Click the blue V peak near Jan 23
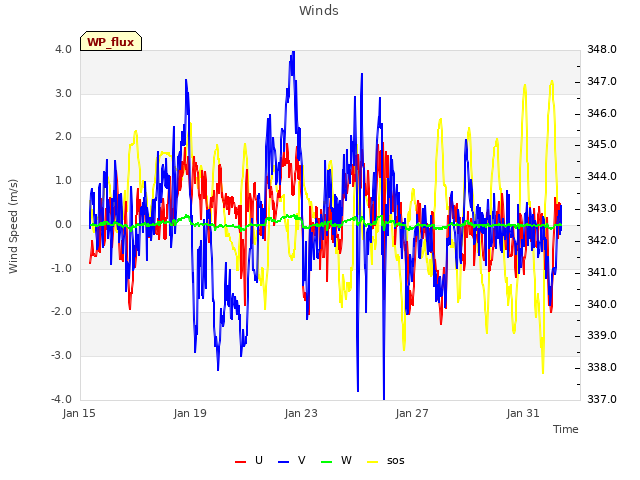This screenshot has width=640, height=480. (x=293, y=53)
